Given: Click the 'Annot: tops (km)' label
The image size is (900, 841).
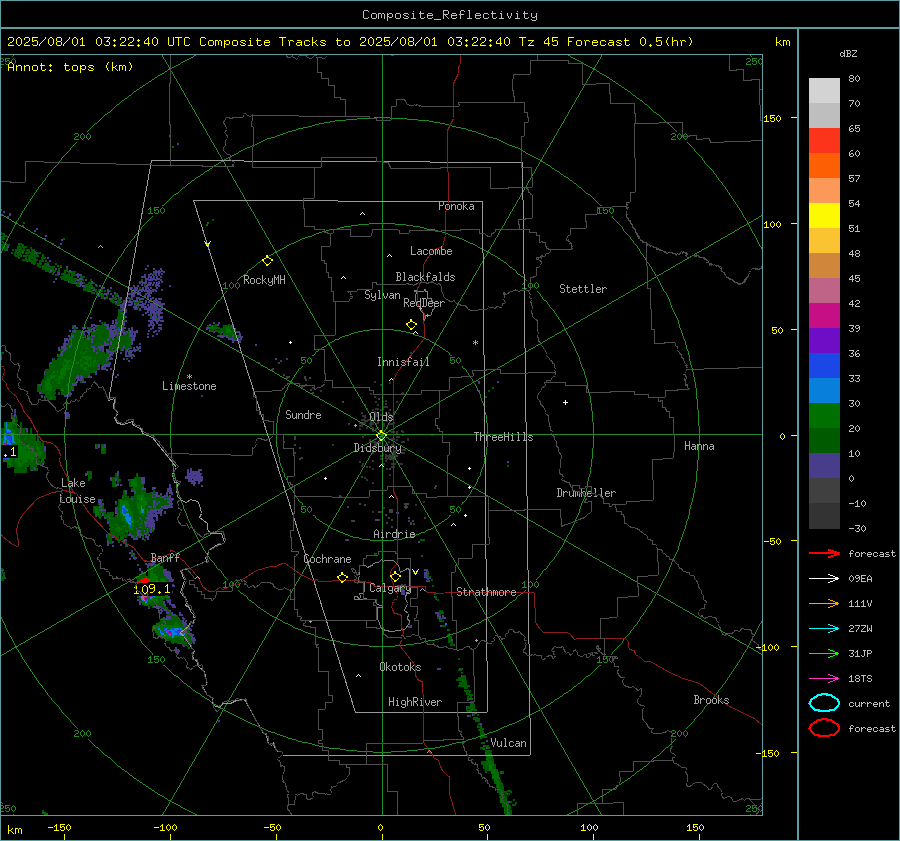Looking at the screenshot, I should pos(70,67).
